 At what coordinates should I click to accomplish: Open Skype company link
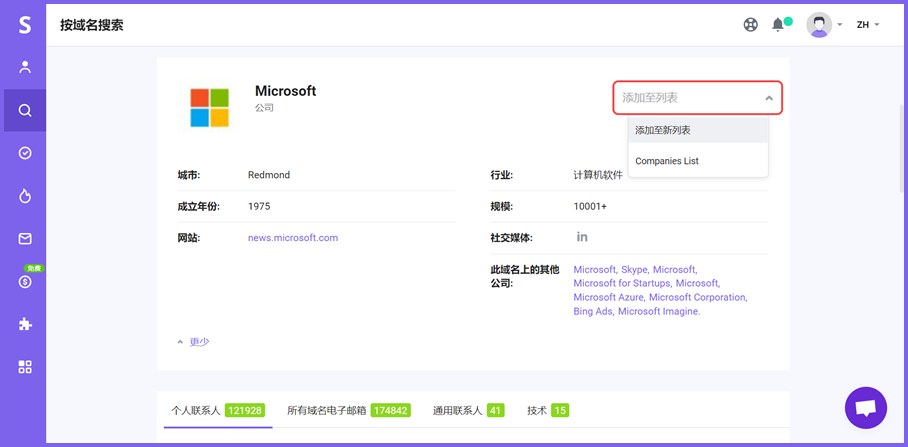pos(635,269)
